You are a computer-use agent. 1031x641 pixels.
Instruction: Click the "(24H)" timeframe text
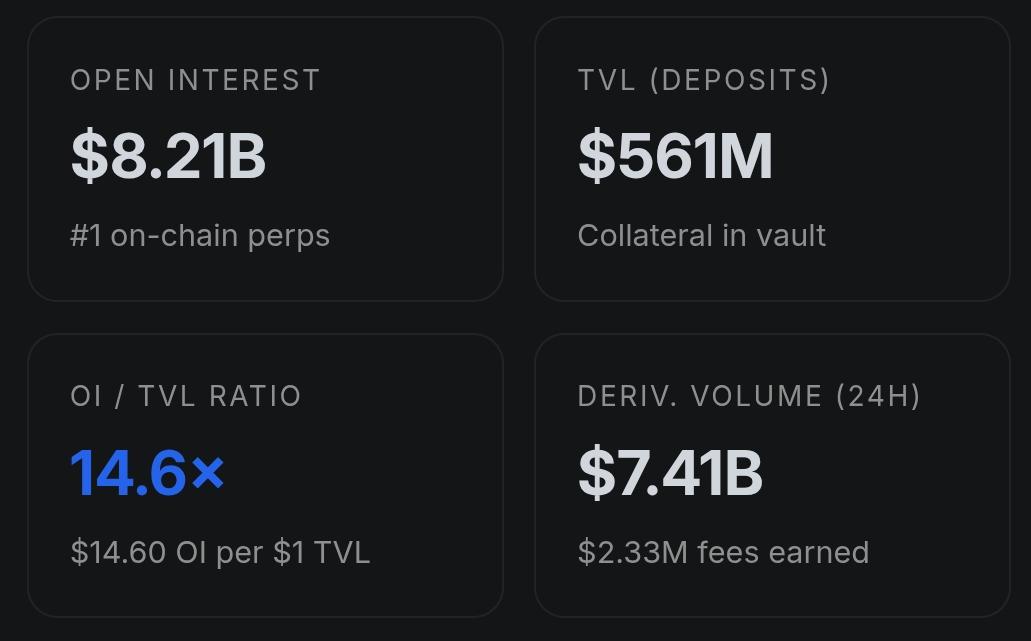pyautogui.click(x=878, y=396)
